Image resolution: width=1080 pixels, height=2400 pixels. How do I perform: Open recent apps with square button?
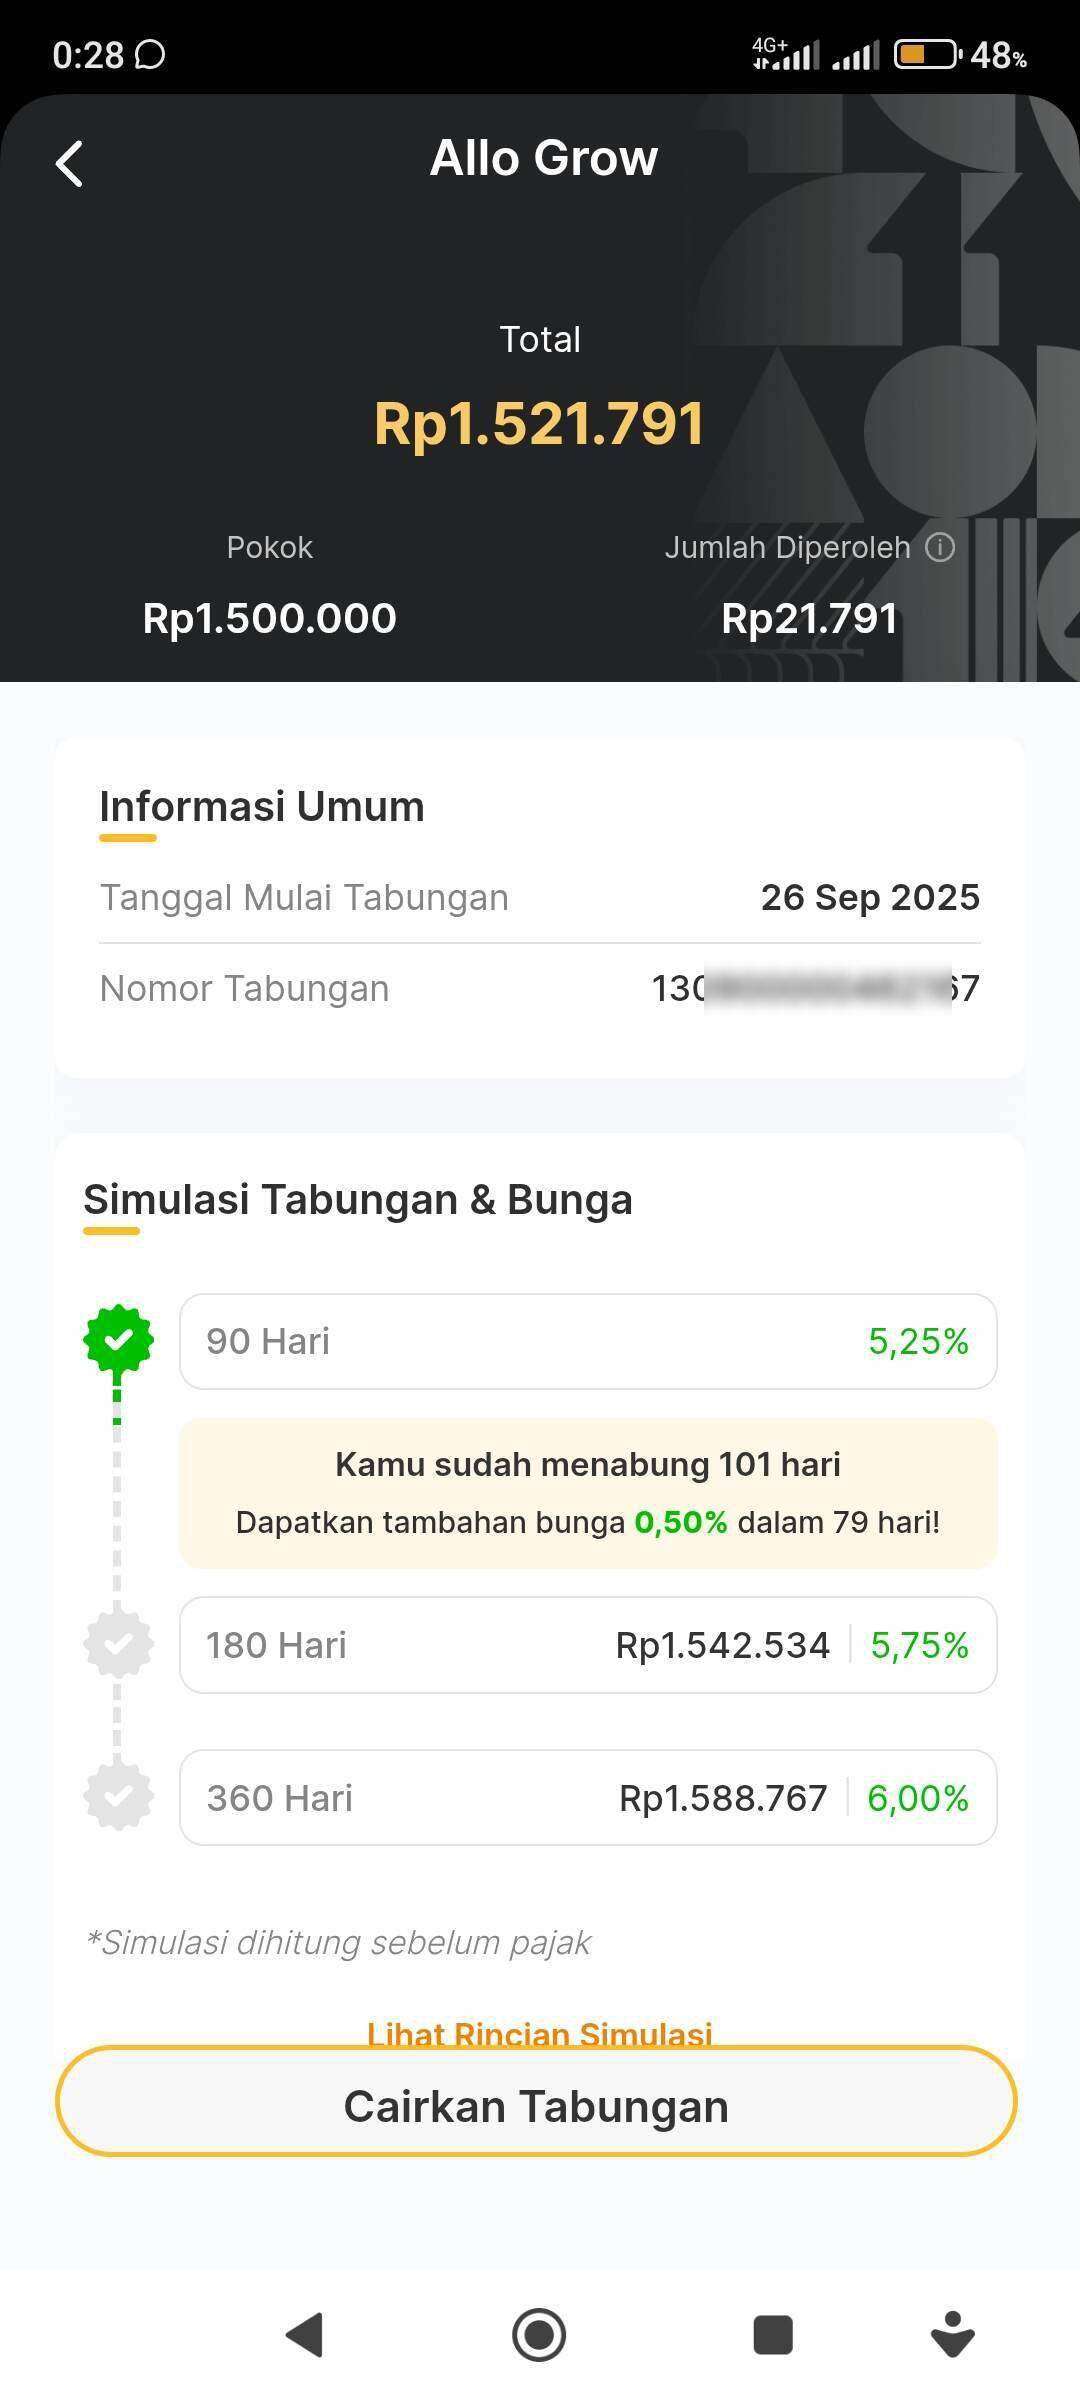click(772, 2335)
